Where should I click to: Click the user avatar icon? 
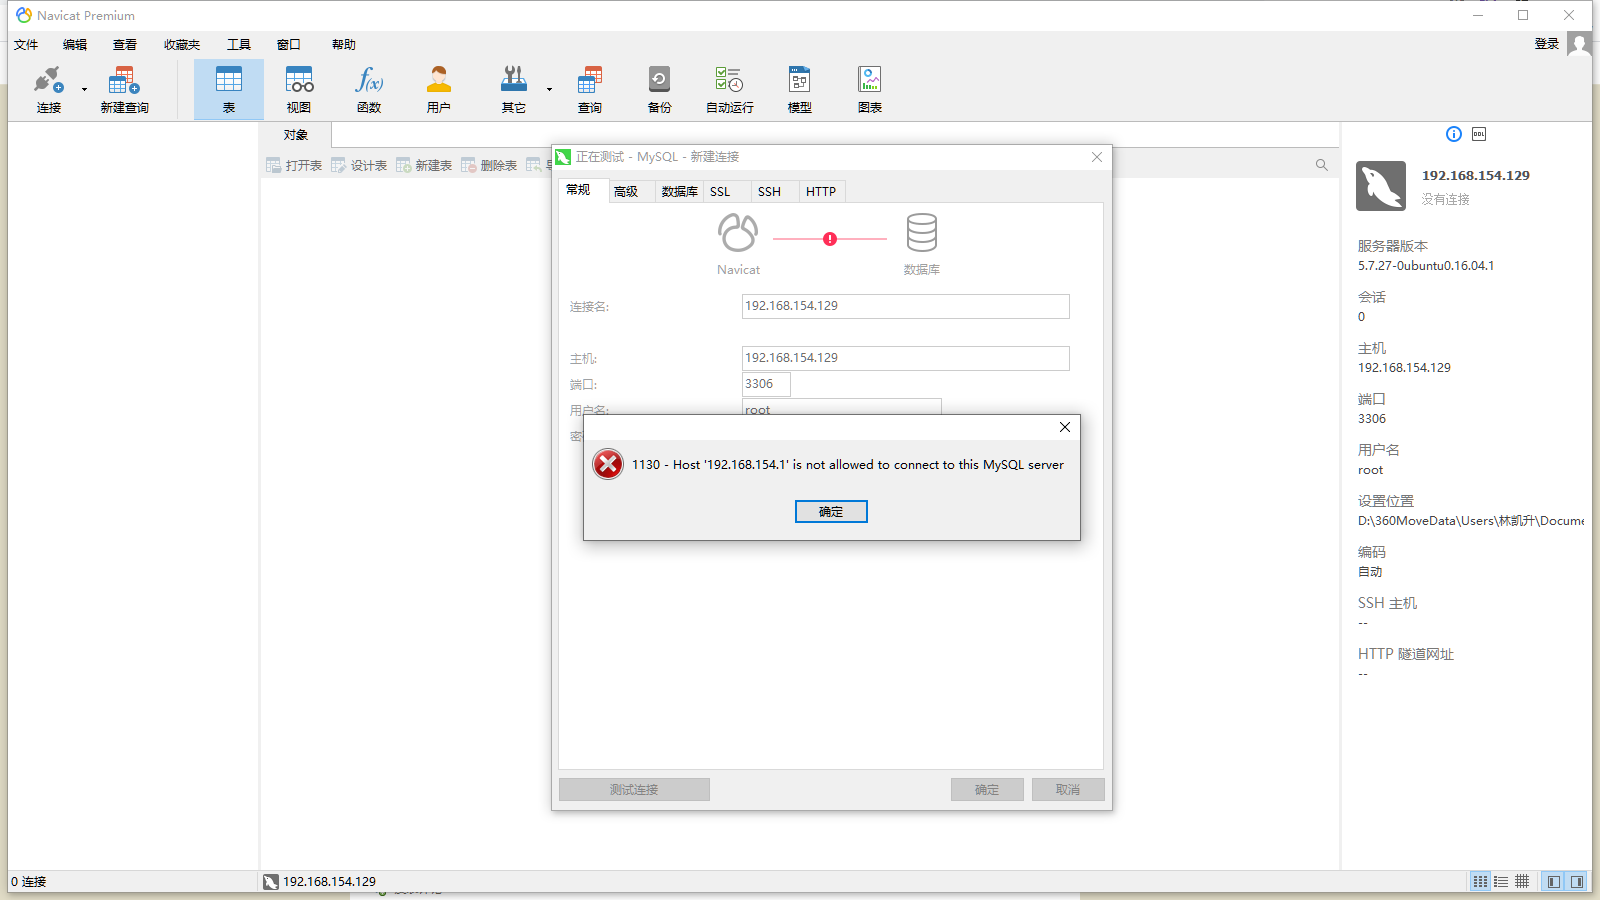point(1579,44)
